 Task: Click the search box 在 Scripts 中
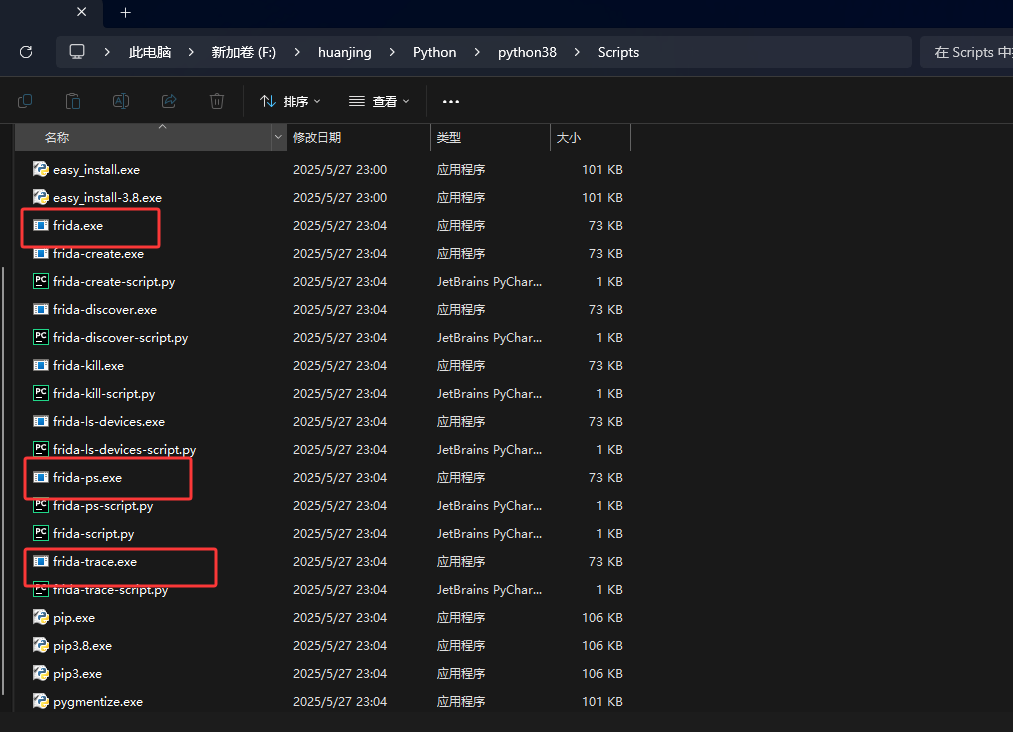[x=967, y=52]
